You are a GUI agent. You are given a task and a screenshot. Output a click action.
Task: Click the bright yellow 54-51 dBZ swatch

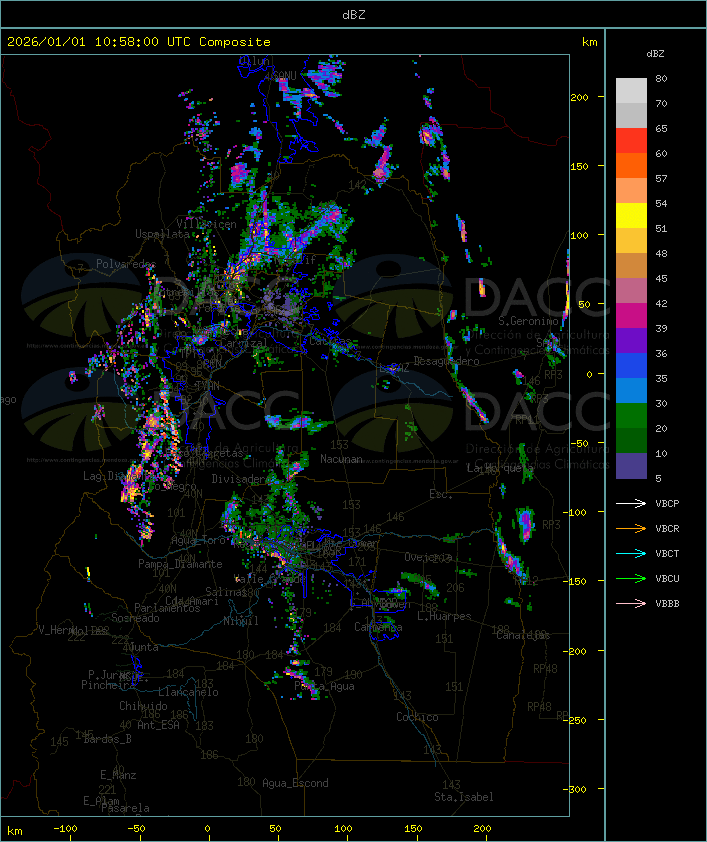(631, 215)
